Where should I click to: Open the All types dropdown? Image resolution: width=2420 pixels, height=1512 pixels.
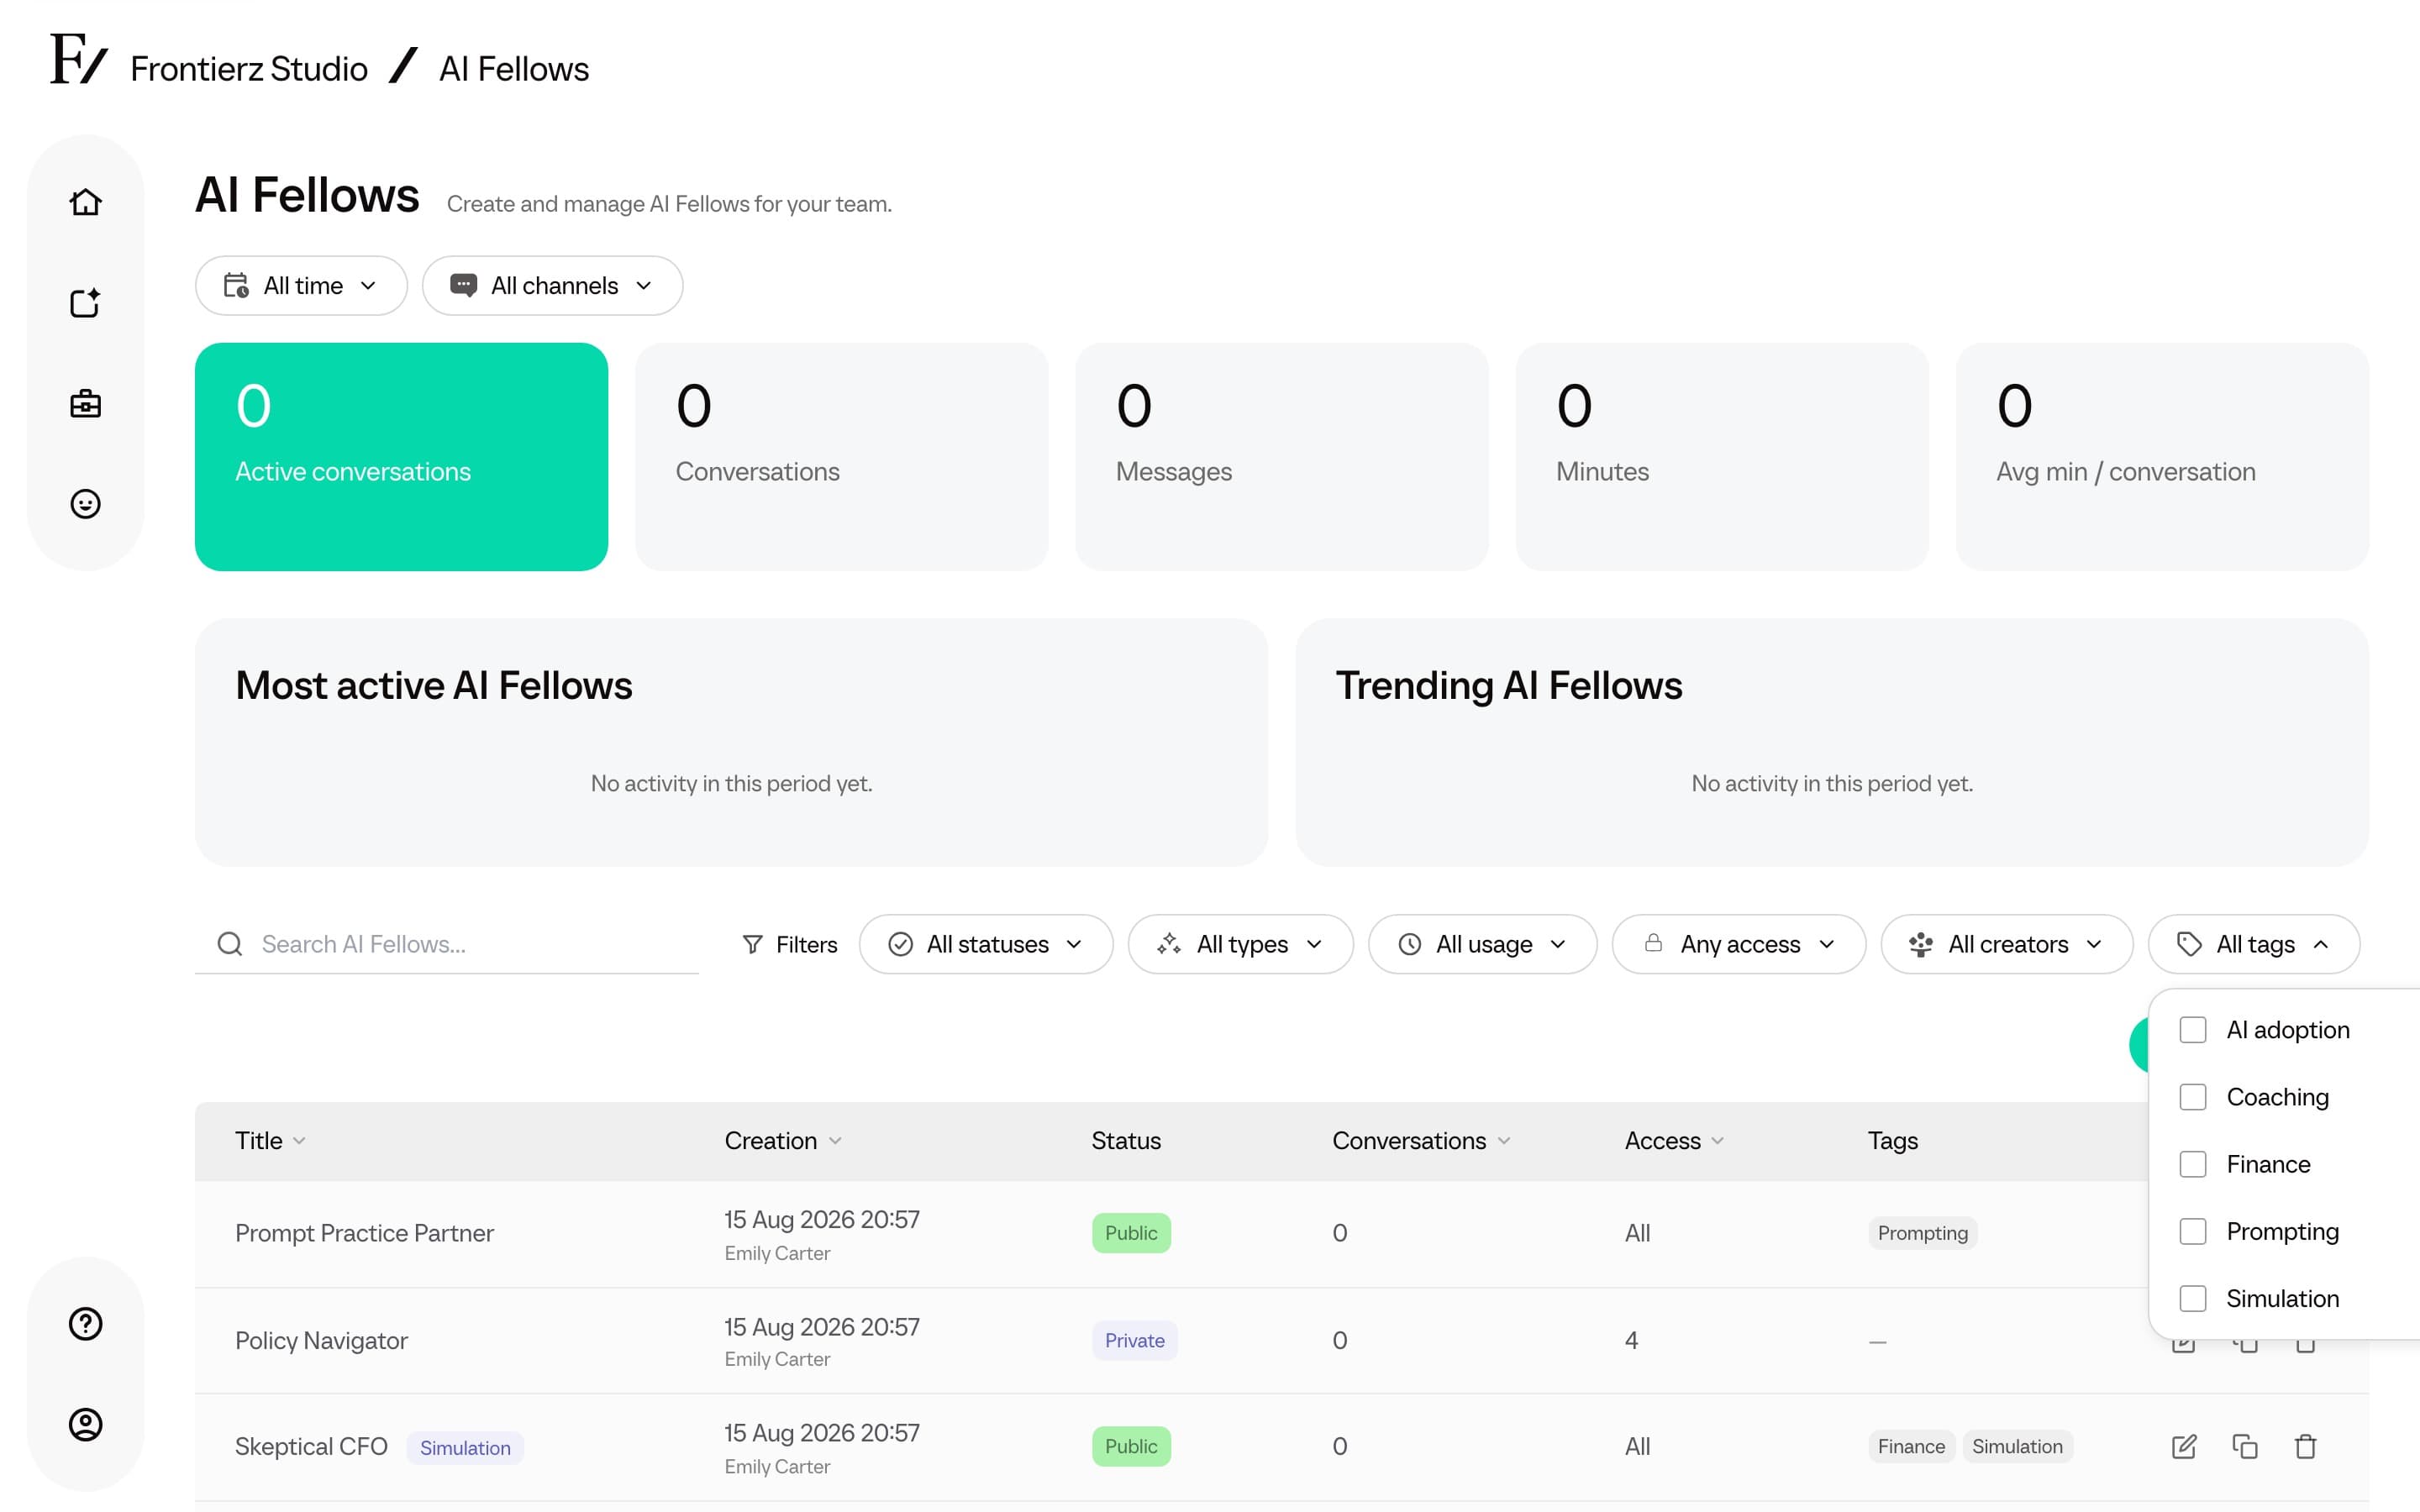[x=1240, y=944]
